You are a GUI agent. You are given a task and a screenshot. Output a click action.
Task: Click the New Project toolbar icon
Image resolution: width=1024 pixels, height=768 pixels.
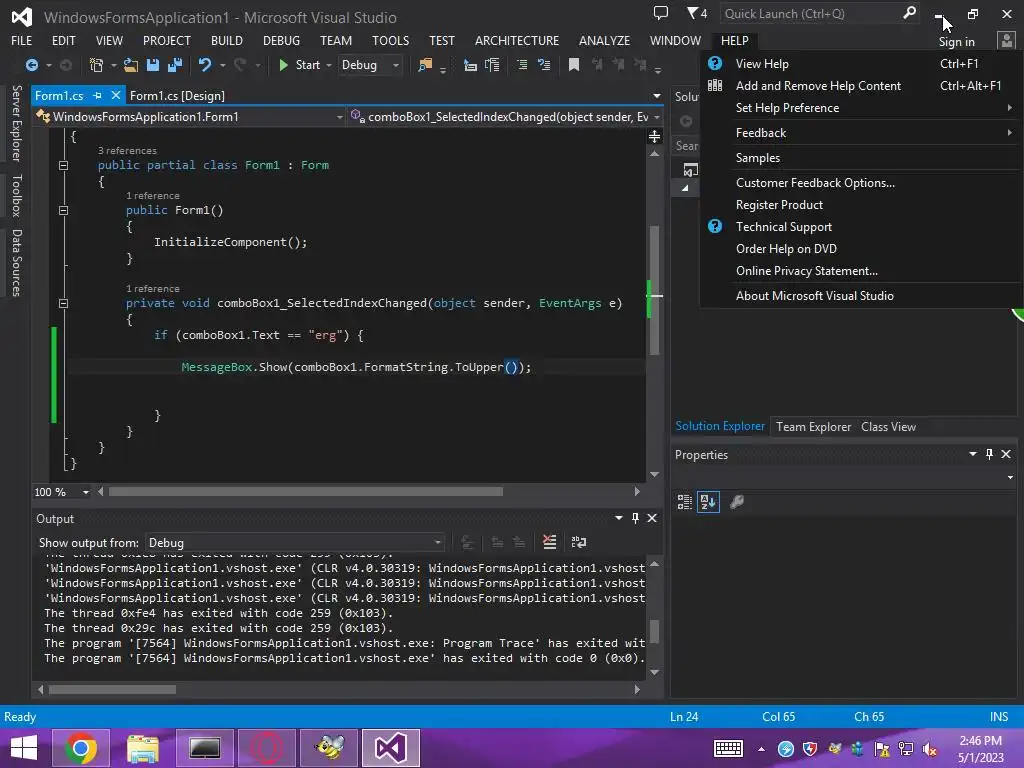pyautogui.click(x=96, y=65)
